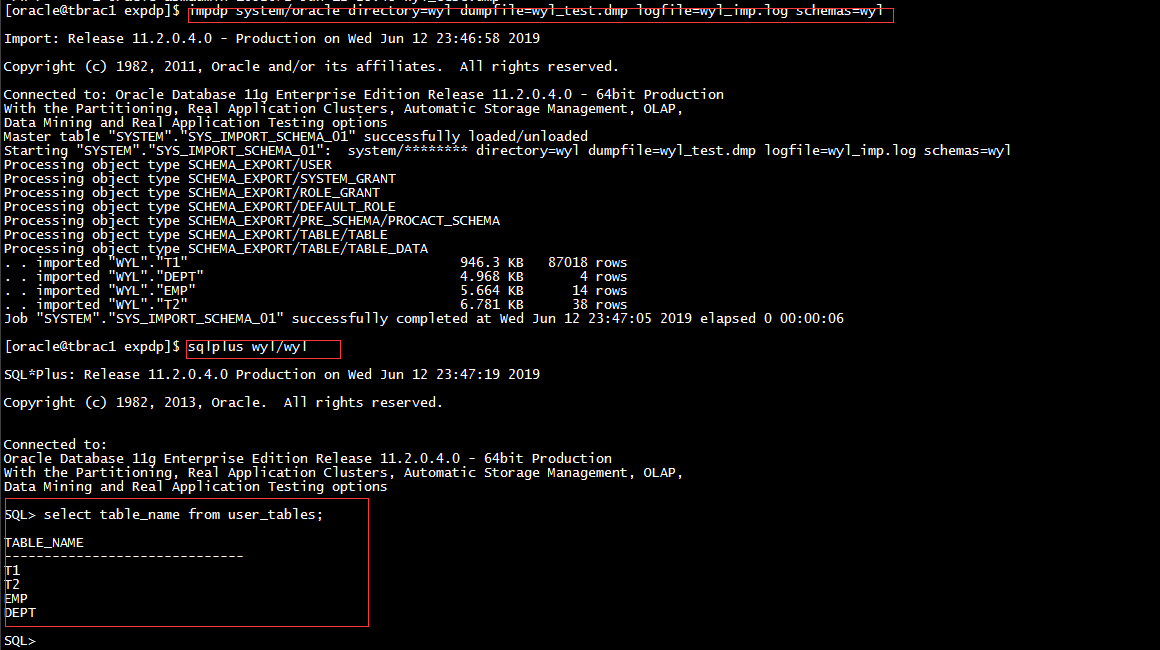
Task: Click the EMP table name in results
Action: [17, 598]
